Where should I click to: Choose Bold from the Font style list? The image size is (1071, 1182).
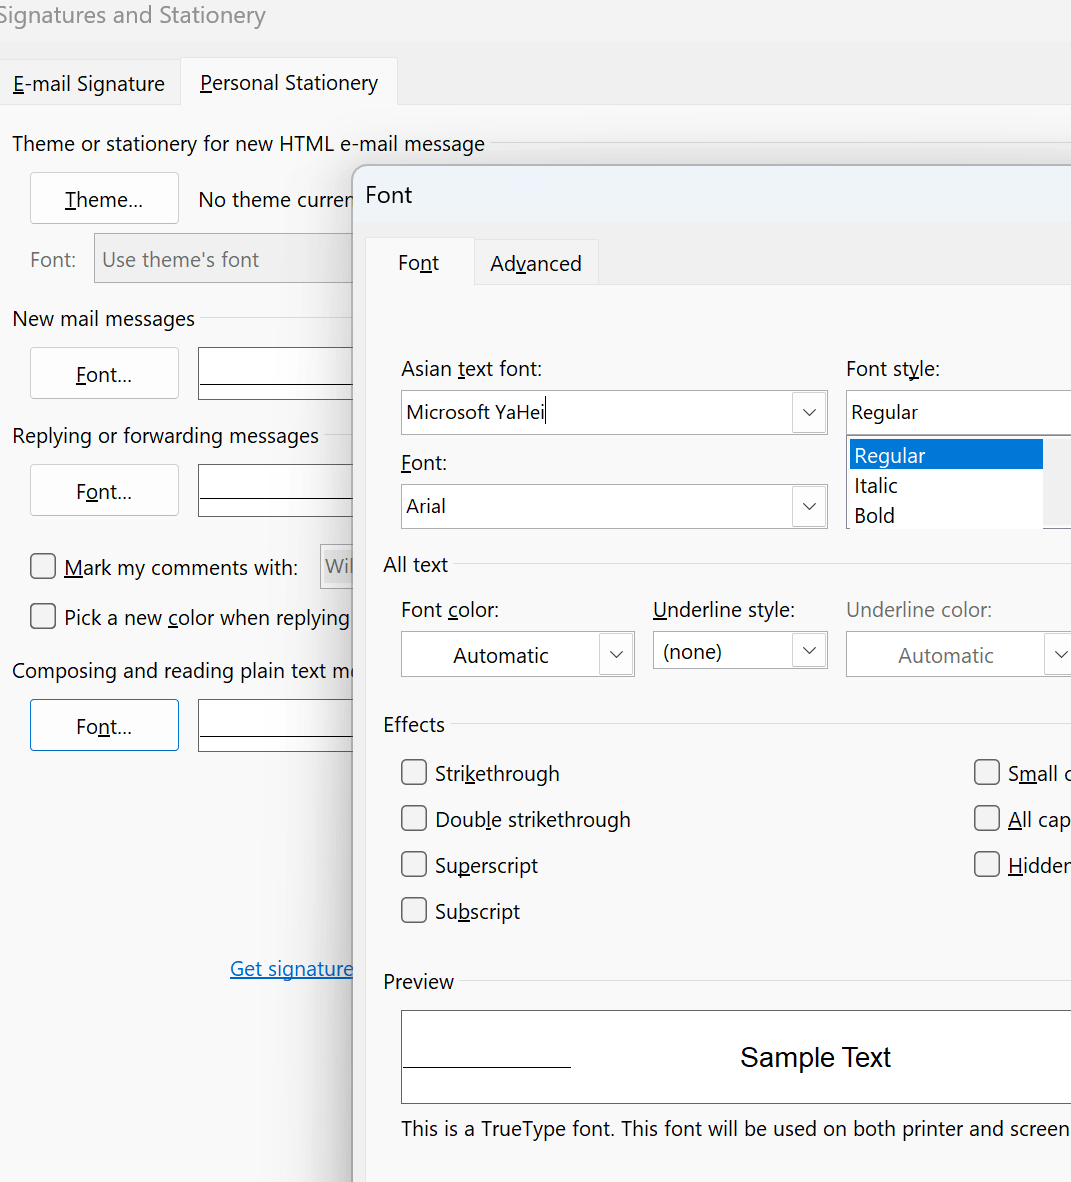875,516
